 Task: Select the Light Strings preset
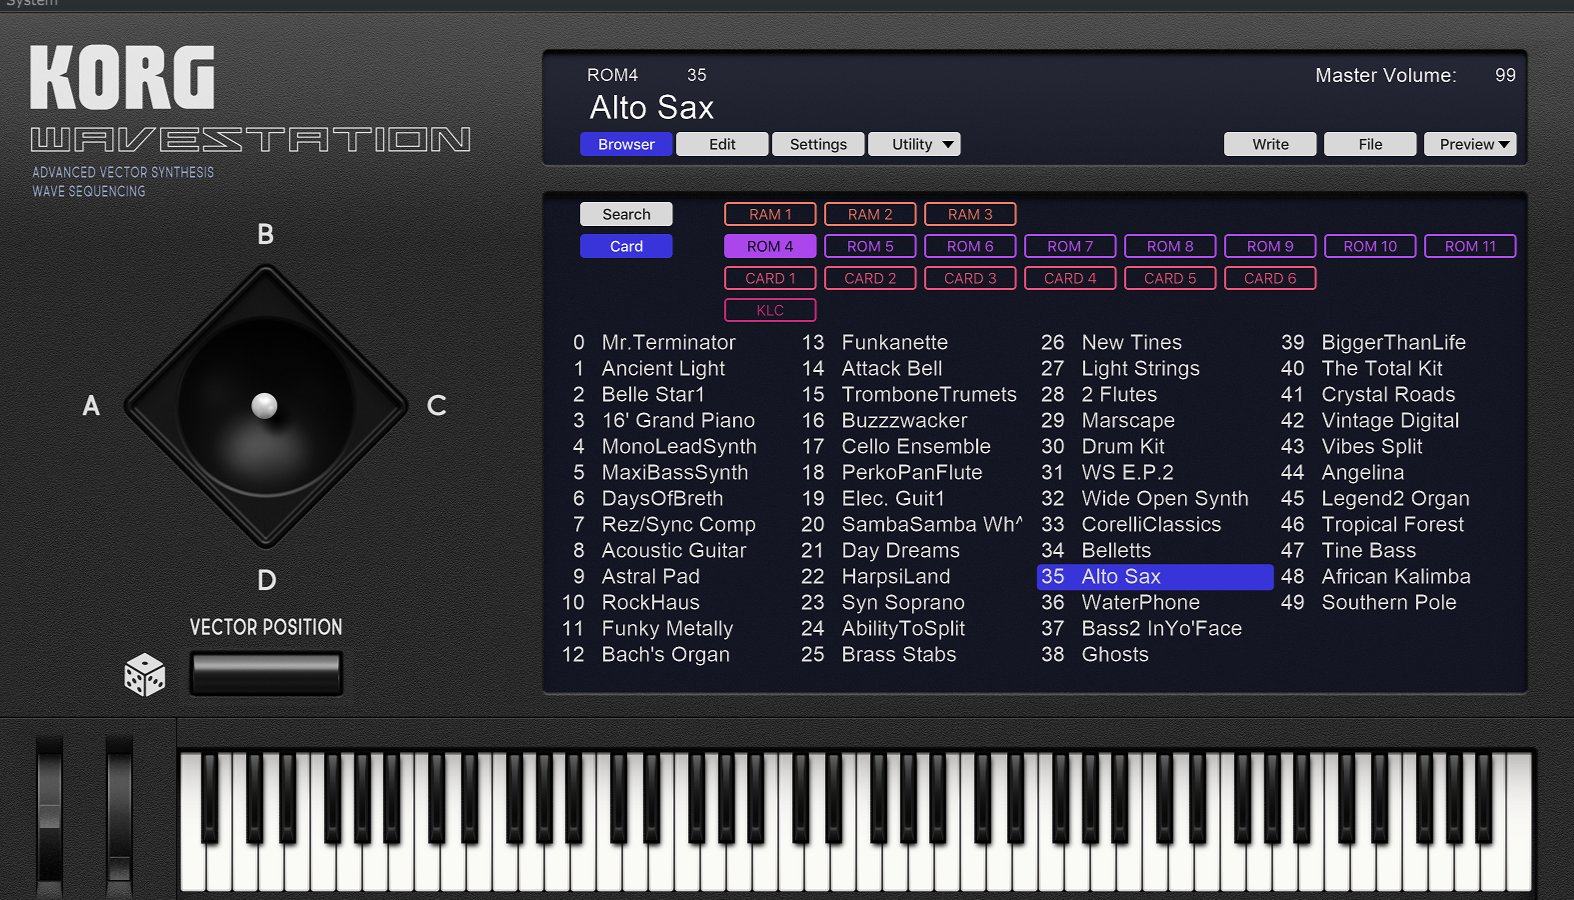pos(1140,368)
